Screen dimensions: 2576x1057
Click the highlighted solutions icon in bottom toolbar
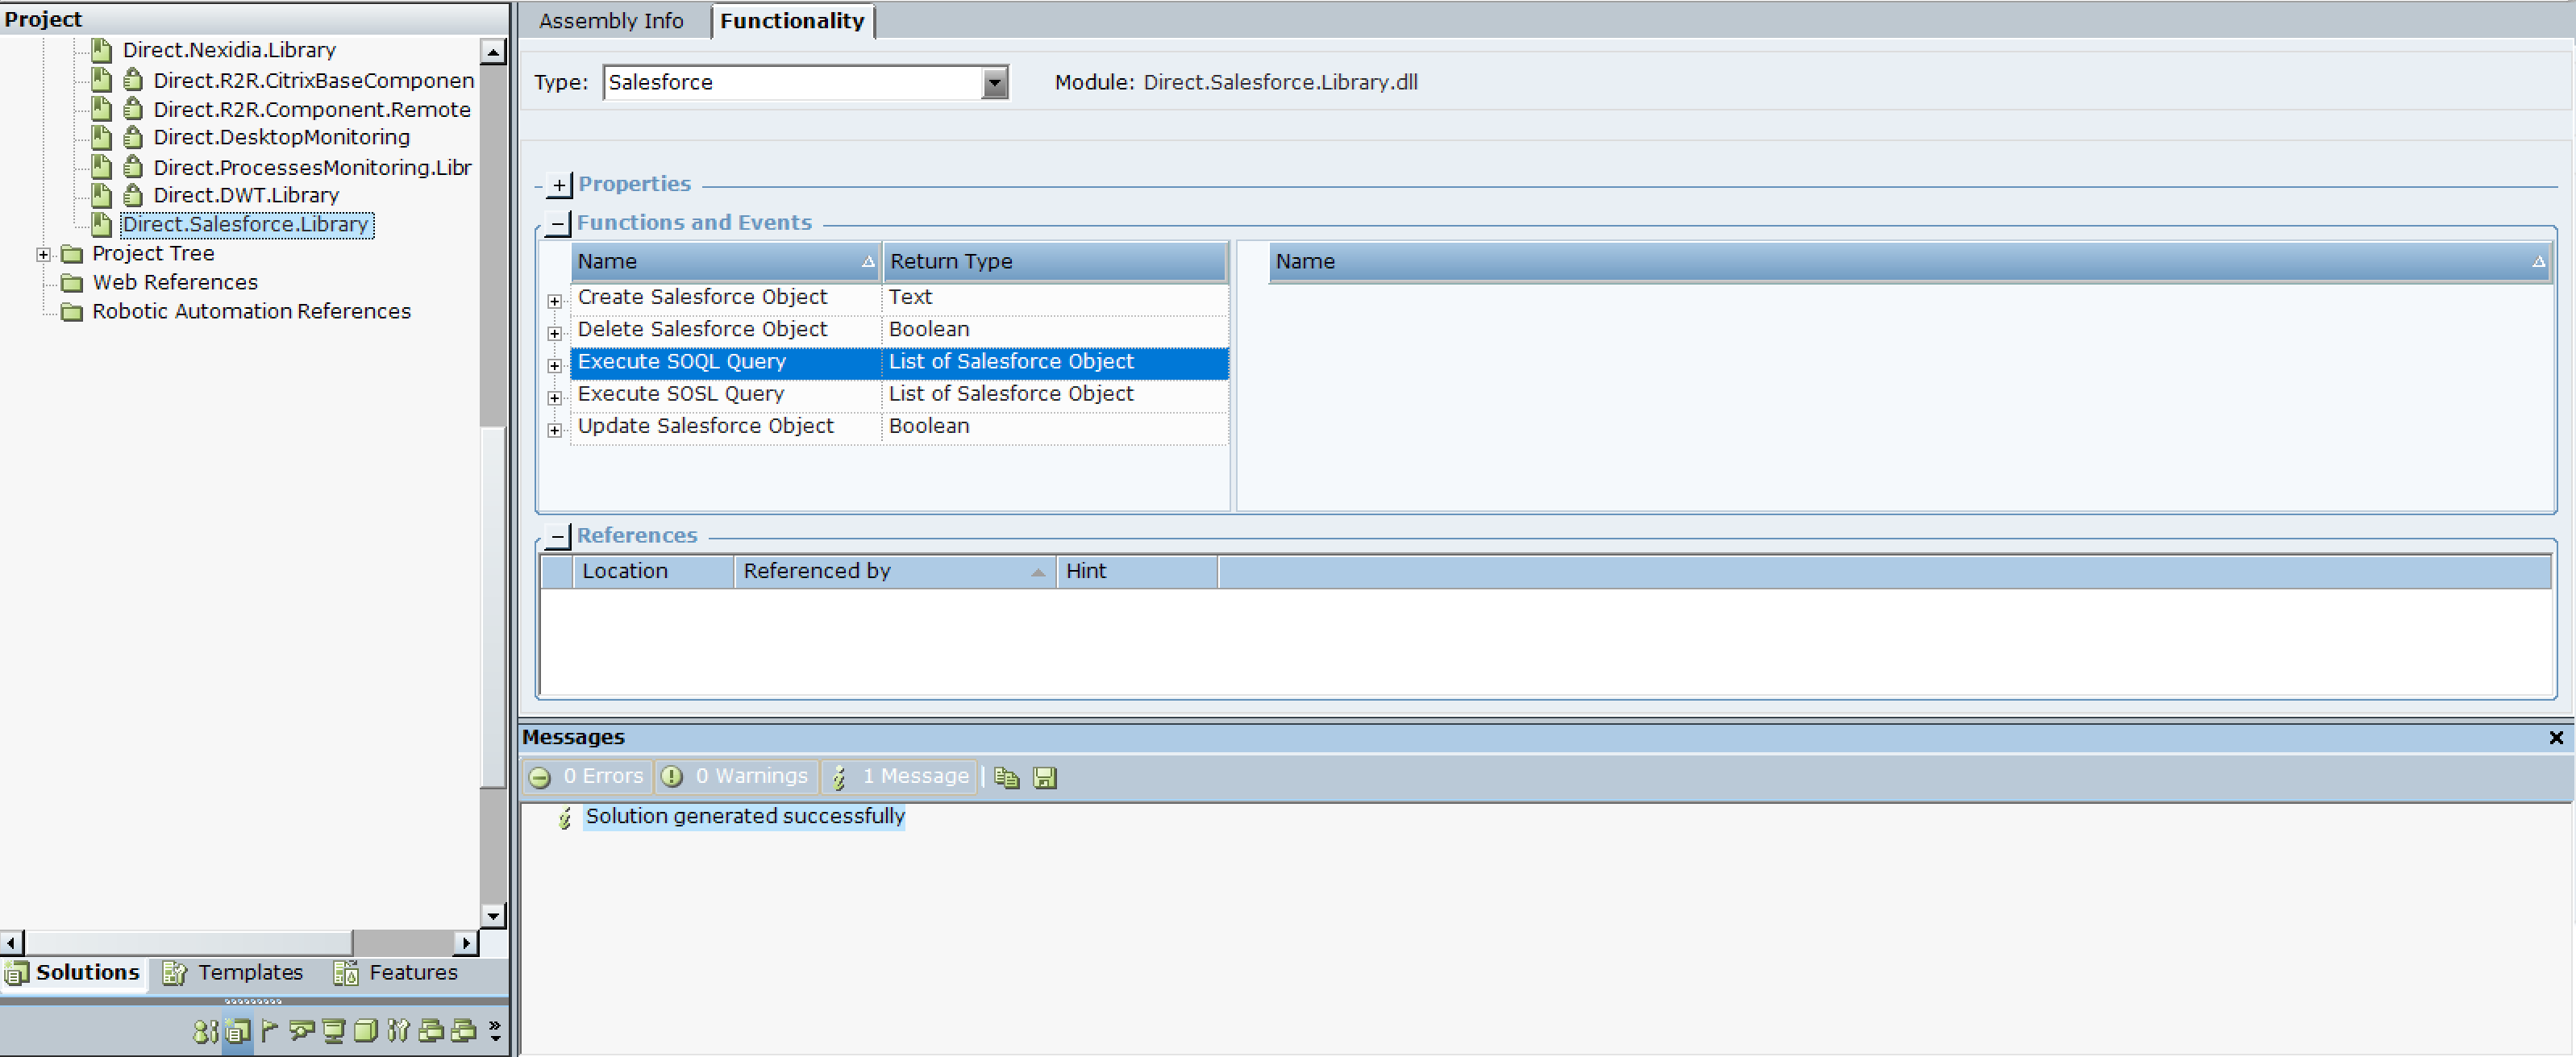pos(238,1030)
